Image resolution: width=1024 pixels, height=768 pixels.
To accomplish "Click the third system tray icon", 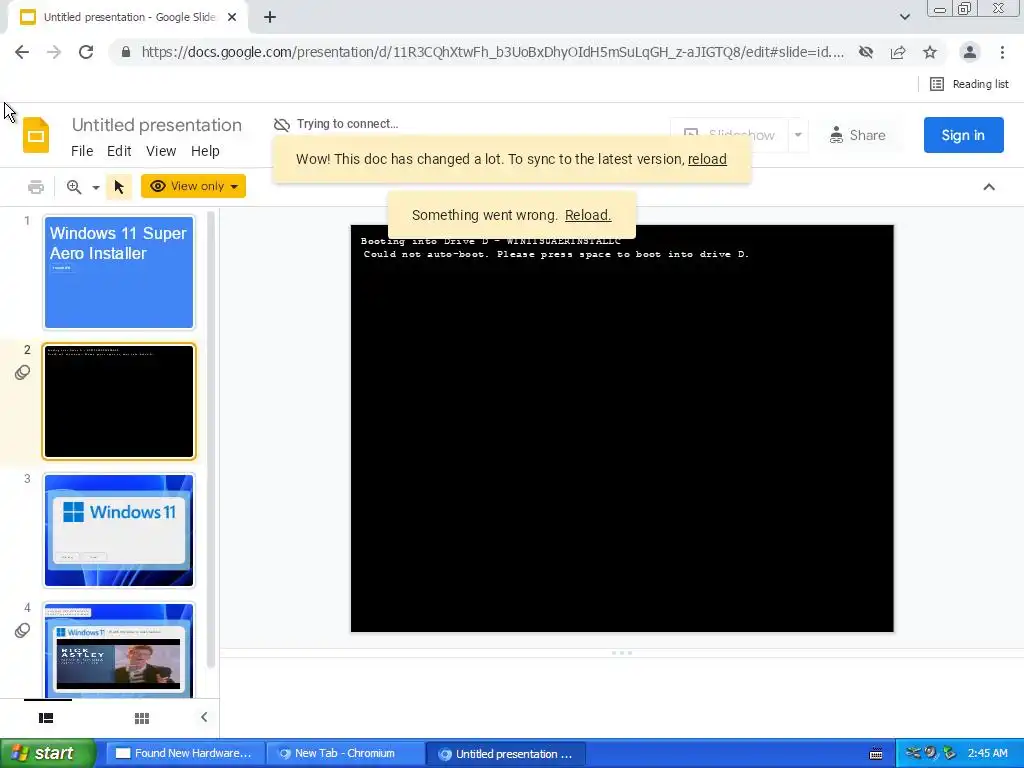I will [948, 753].
